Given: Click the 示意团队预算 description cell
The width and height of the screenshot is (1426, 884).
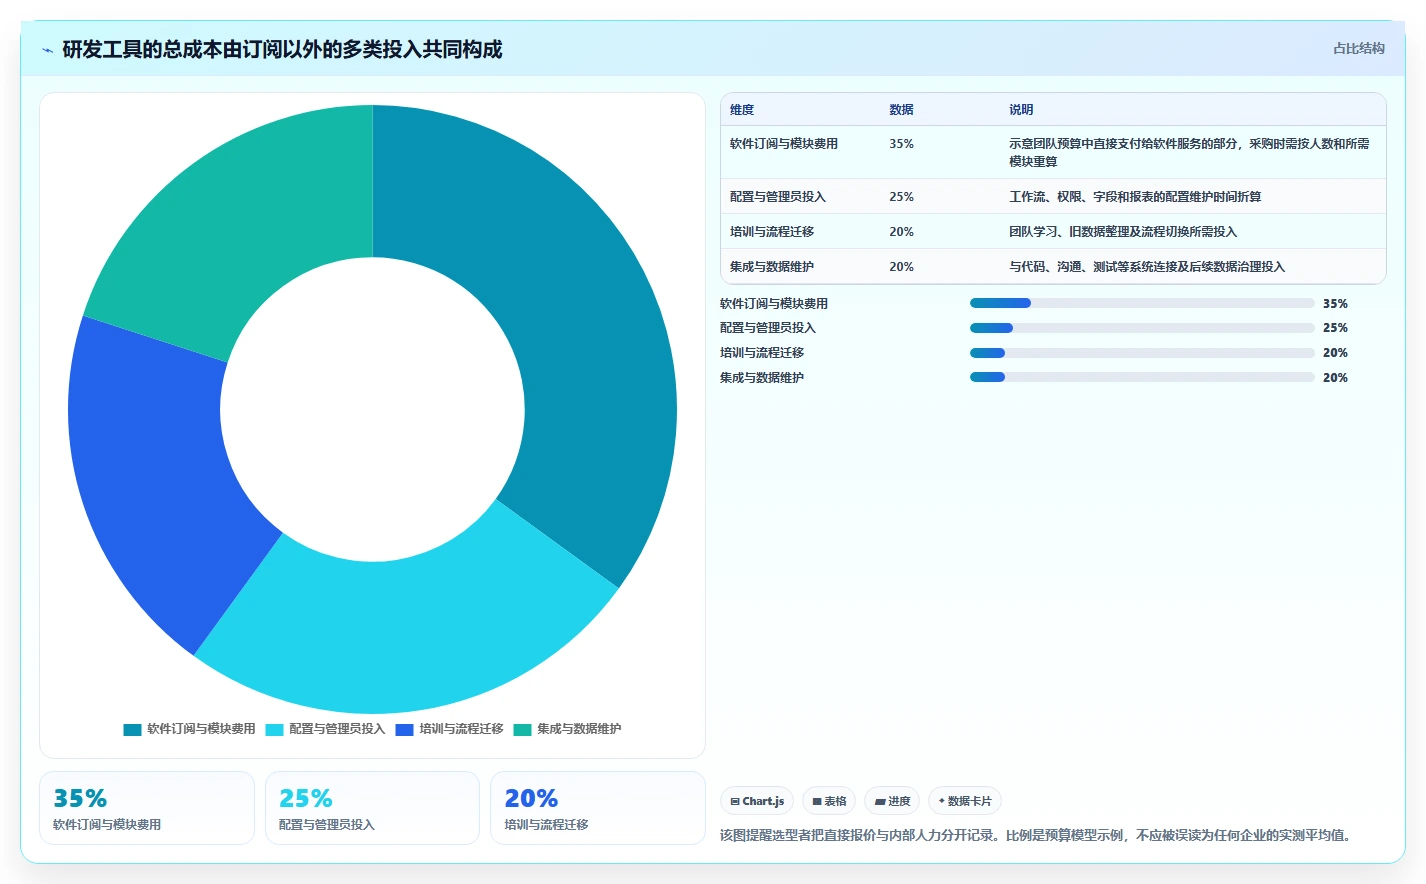Looking at the screenshot, I should (x=1190, y=153).
